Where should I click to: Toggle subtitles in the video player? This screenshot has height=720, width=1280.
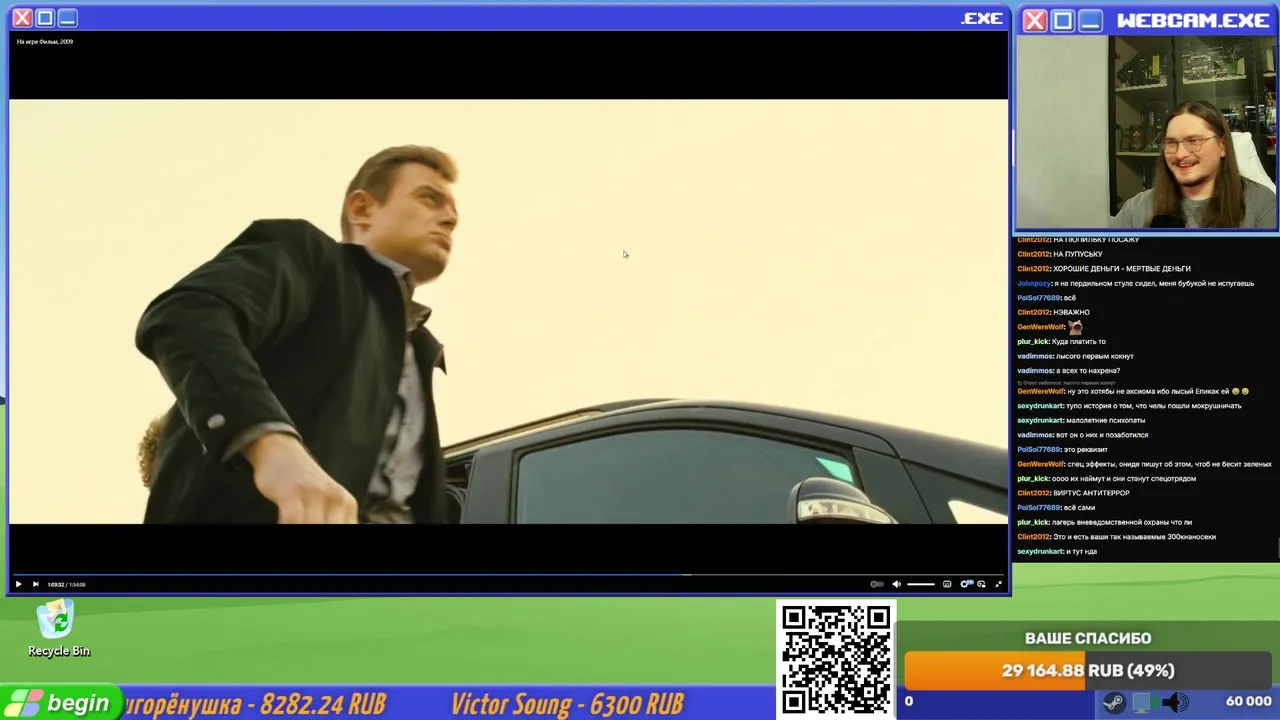point(947,584)
